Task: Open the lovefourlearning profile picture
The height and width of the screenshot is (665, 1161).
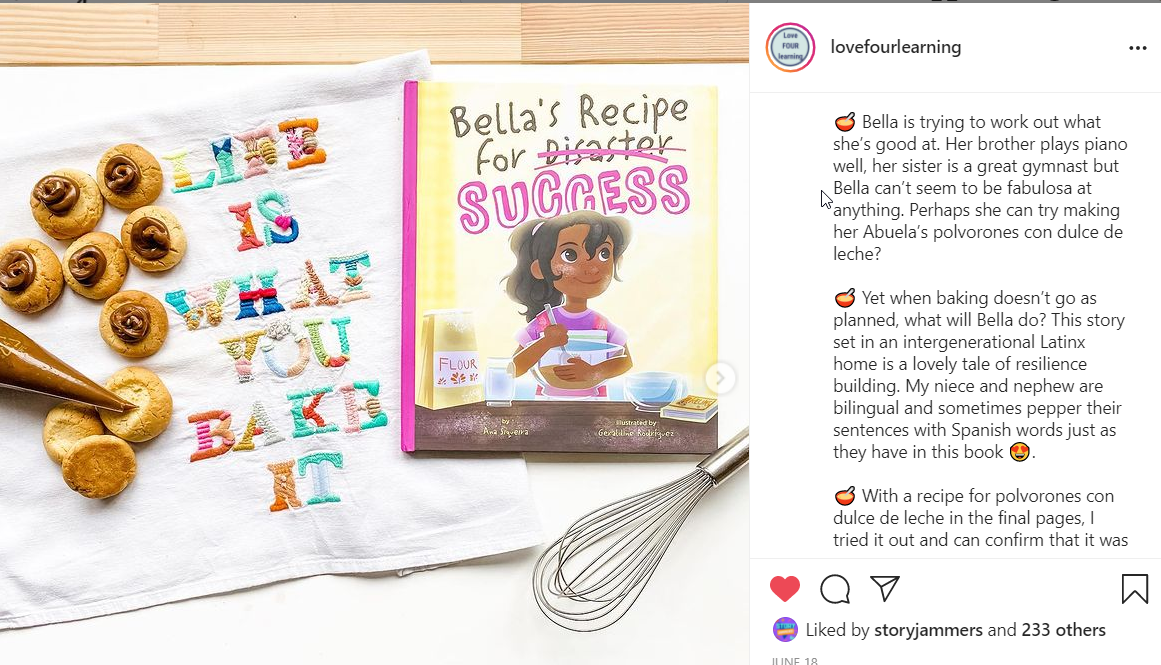Action: (x=790, y=47)
